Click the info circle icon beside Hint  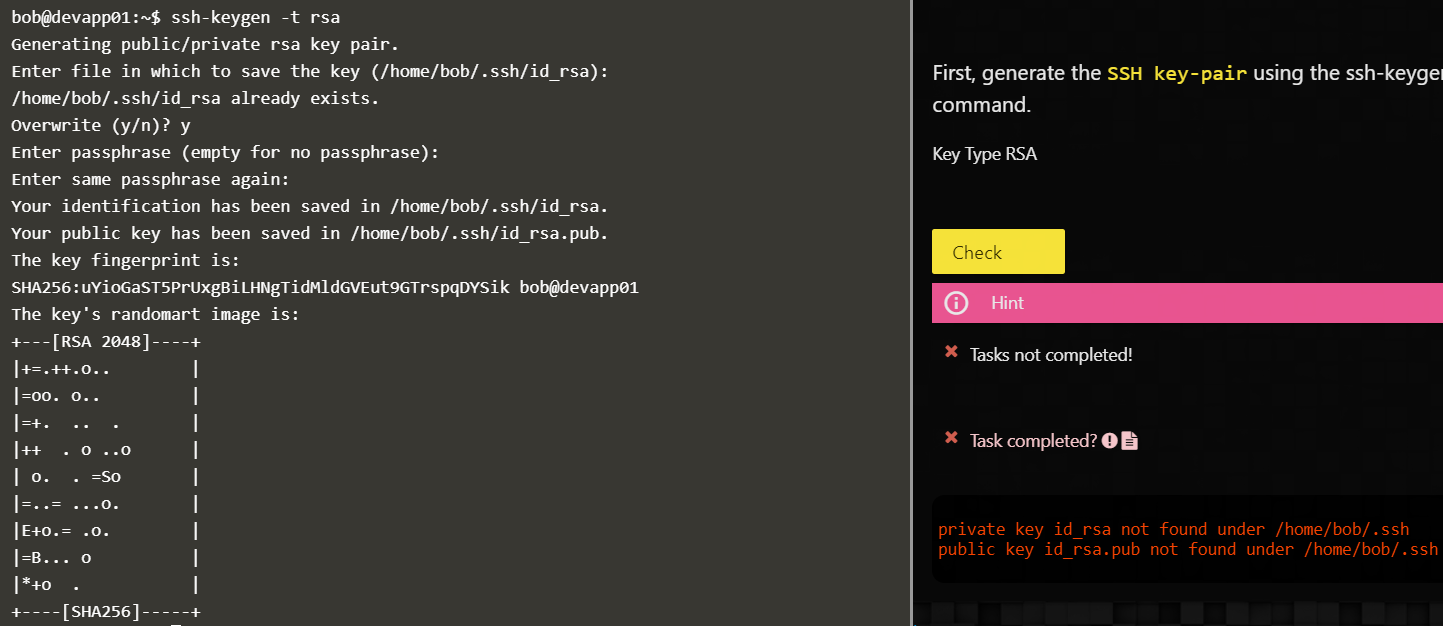coord(956,303)
